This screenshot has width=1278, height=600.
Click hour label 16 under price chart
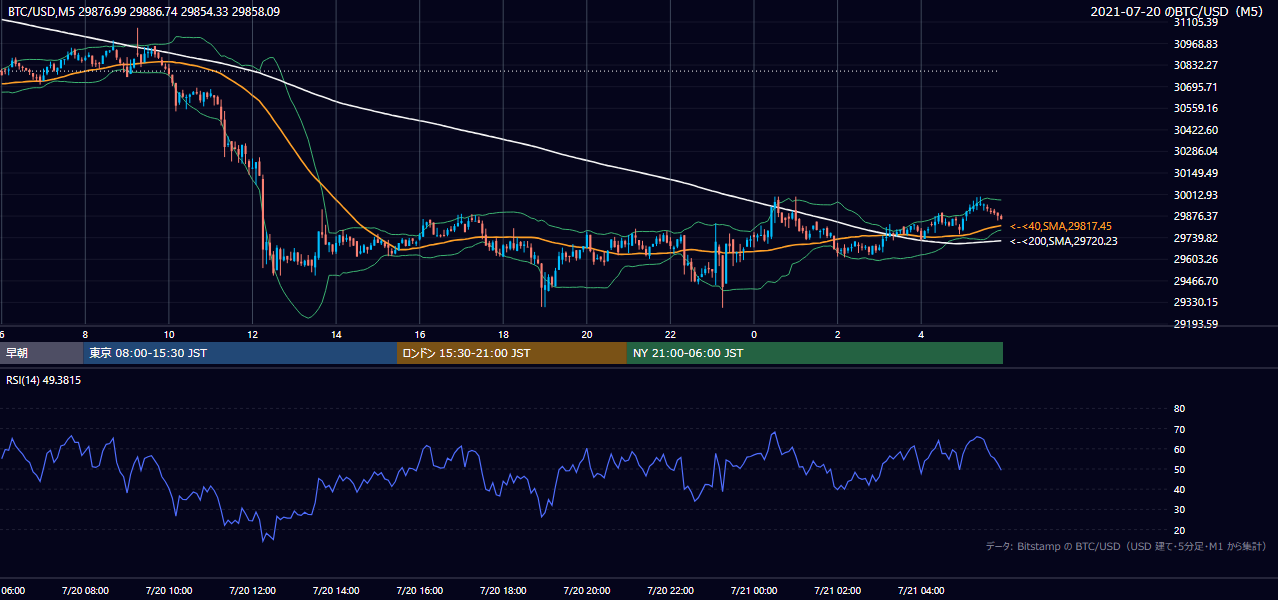coord(420,335)
